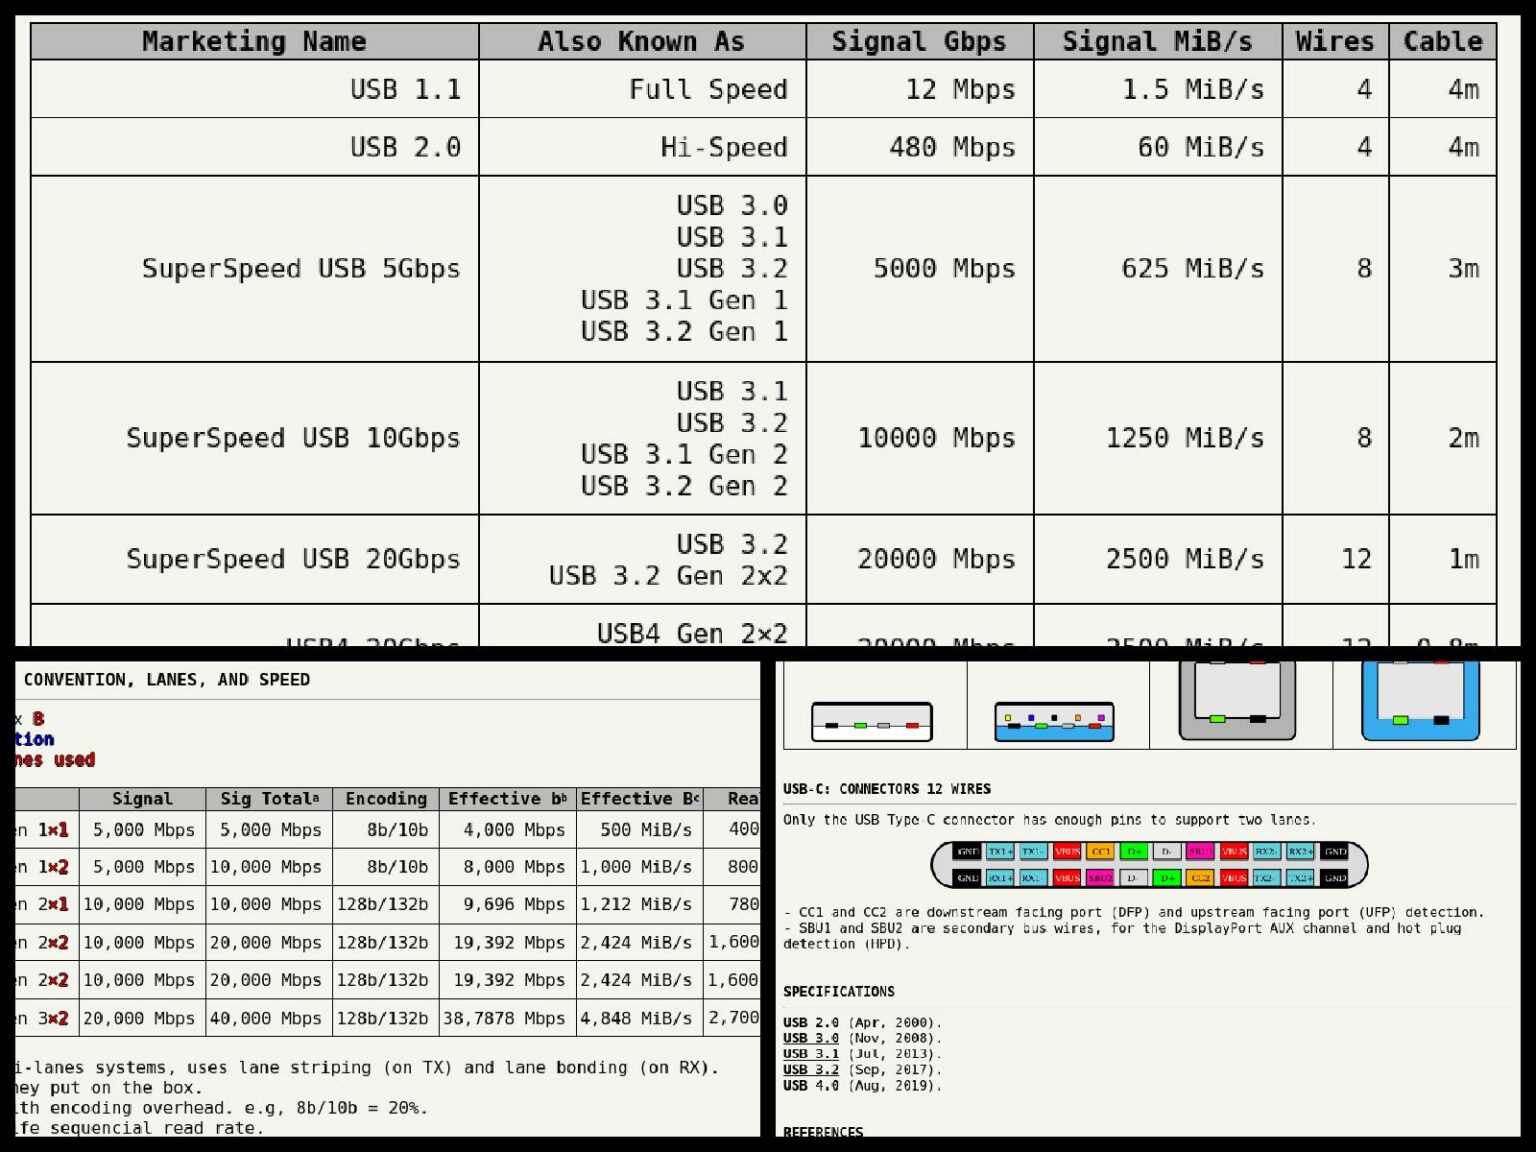This screenshot has width=1536, height=1152.
Task: Select a red VBUS pin on the pinout
Action: 1067,852
